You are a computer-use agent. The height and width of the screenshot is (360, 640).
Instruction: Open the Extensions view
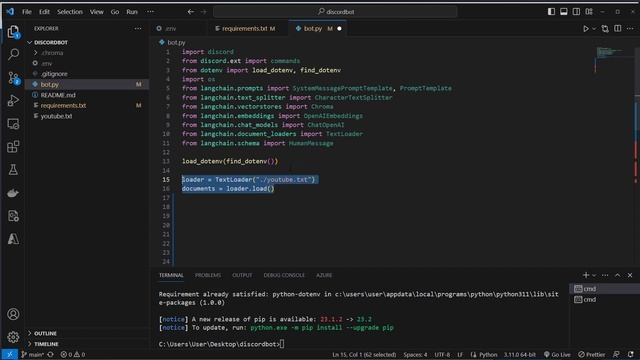tap(13, 147)
